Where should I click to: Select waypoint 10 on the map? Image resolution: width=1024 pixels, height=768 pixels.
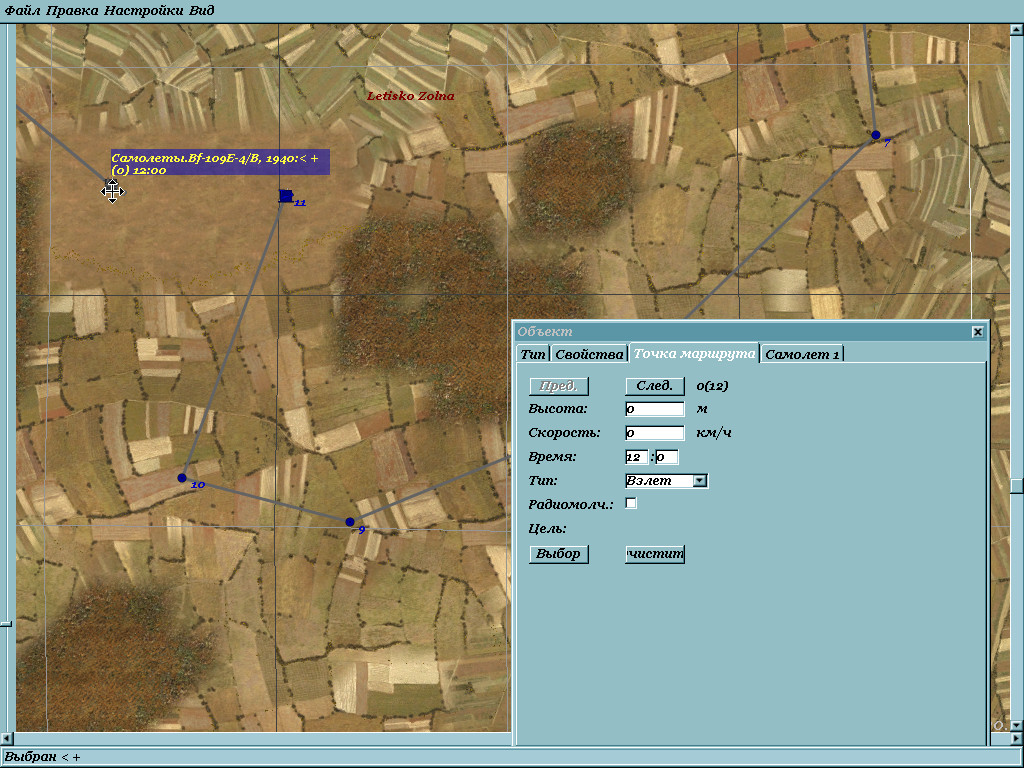(182, 478)
